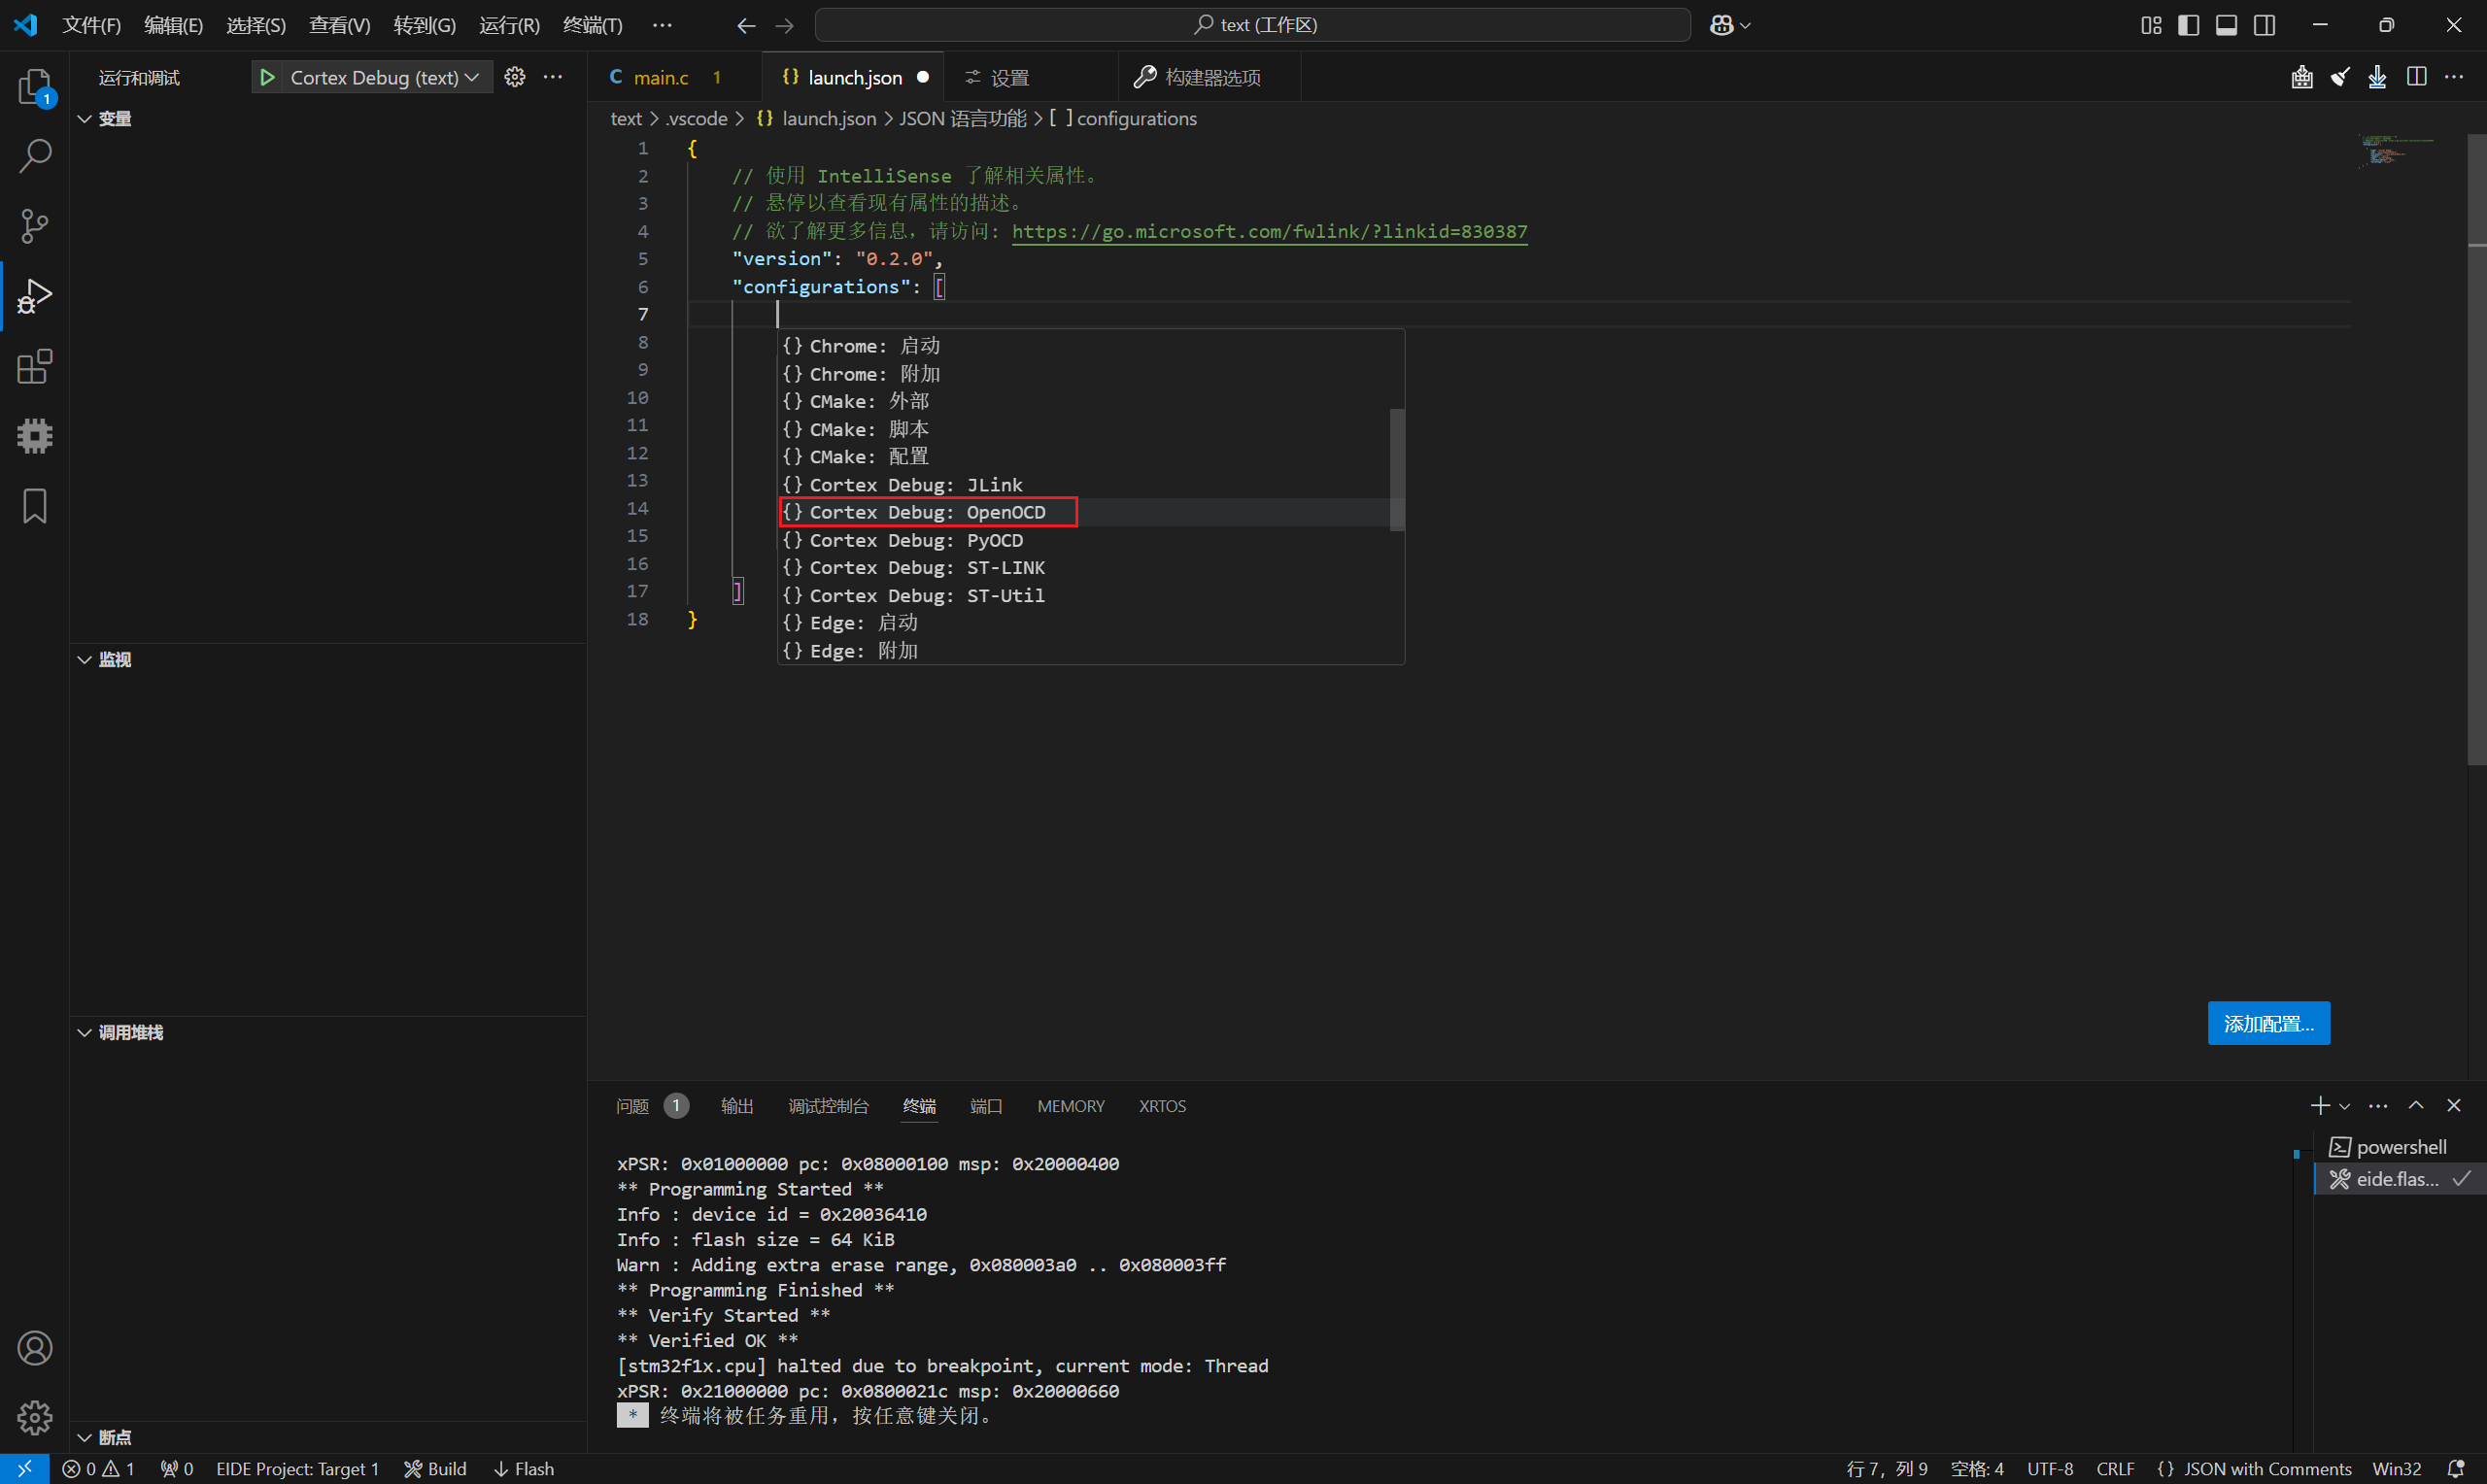This screenshot has height=1484, width=2487.
Task: Click the suggestion list scrollbar thumb
Action: pyautogui.click(x=1397, y=470)
